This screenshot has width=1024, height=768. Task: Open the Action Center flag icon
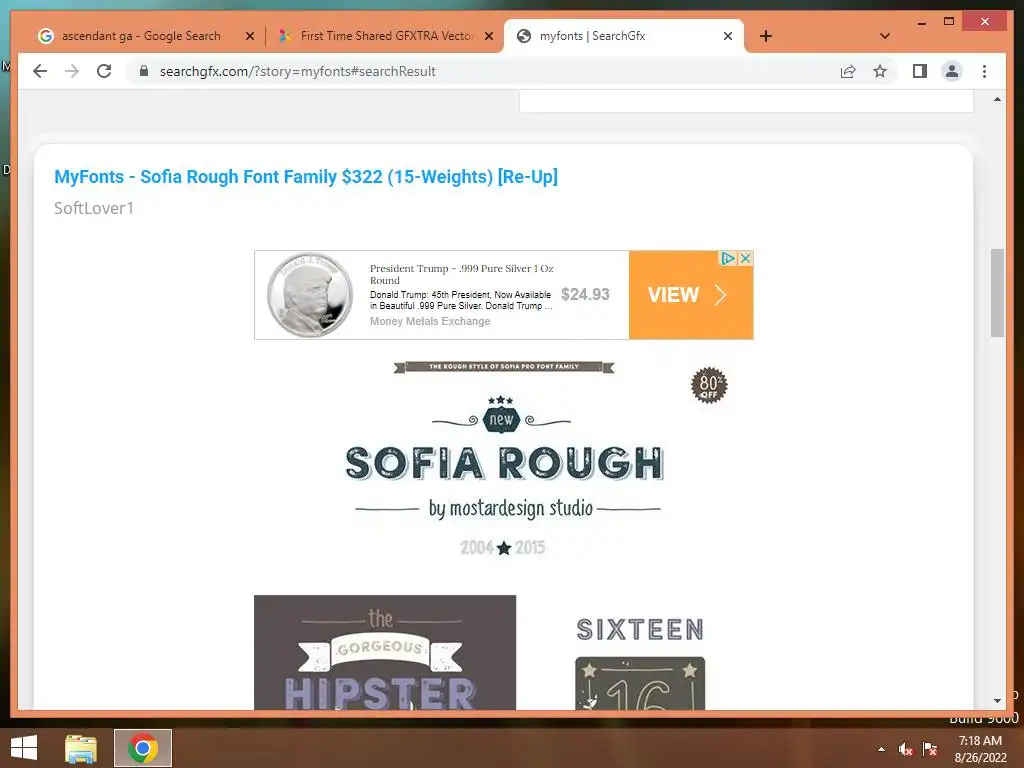929,749
